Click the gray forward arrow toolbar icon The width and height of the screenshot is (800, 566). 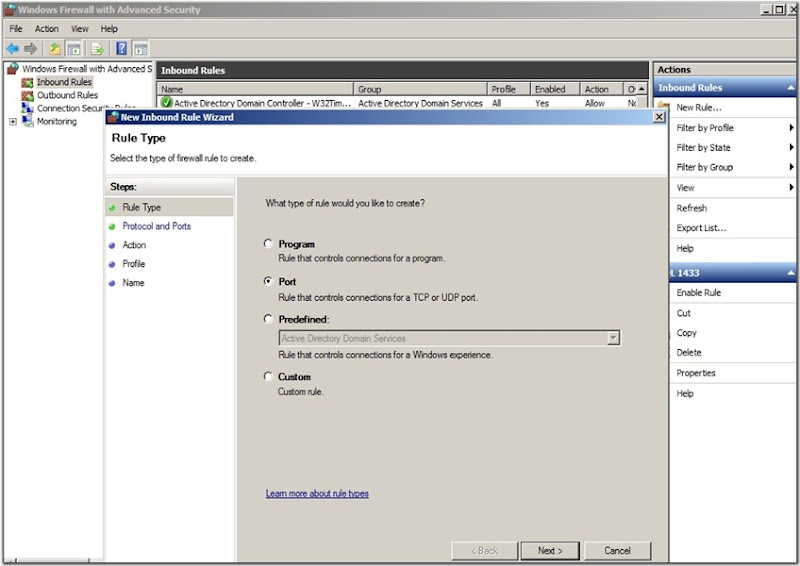click(x=31, y=49)
